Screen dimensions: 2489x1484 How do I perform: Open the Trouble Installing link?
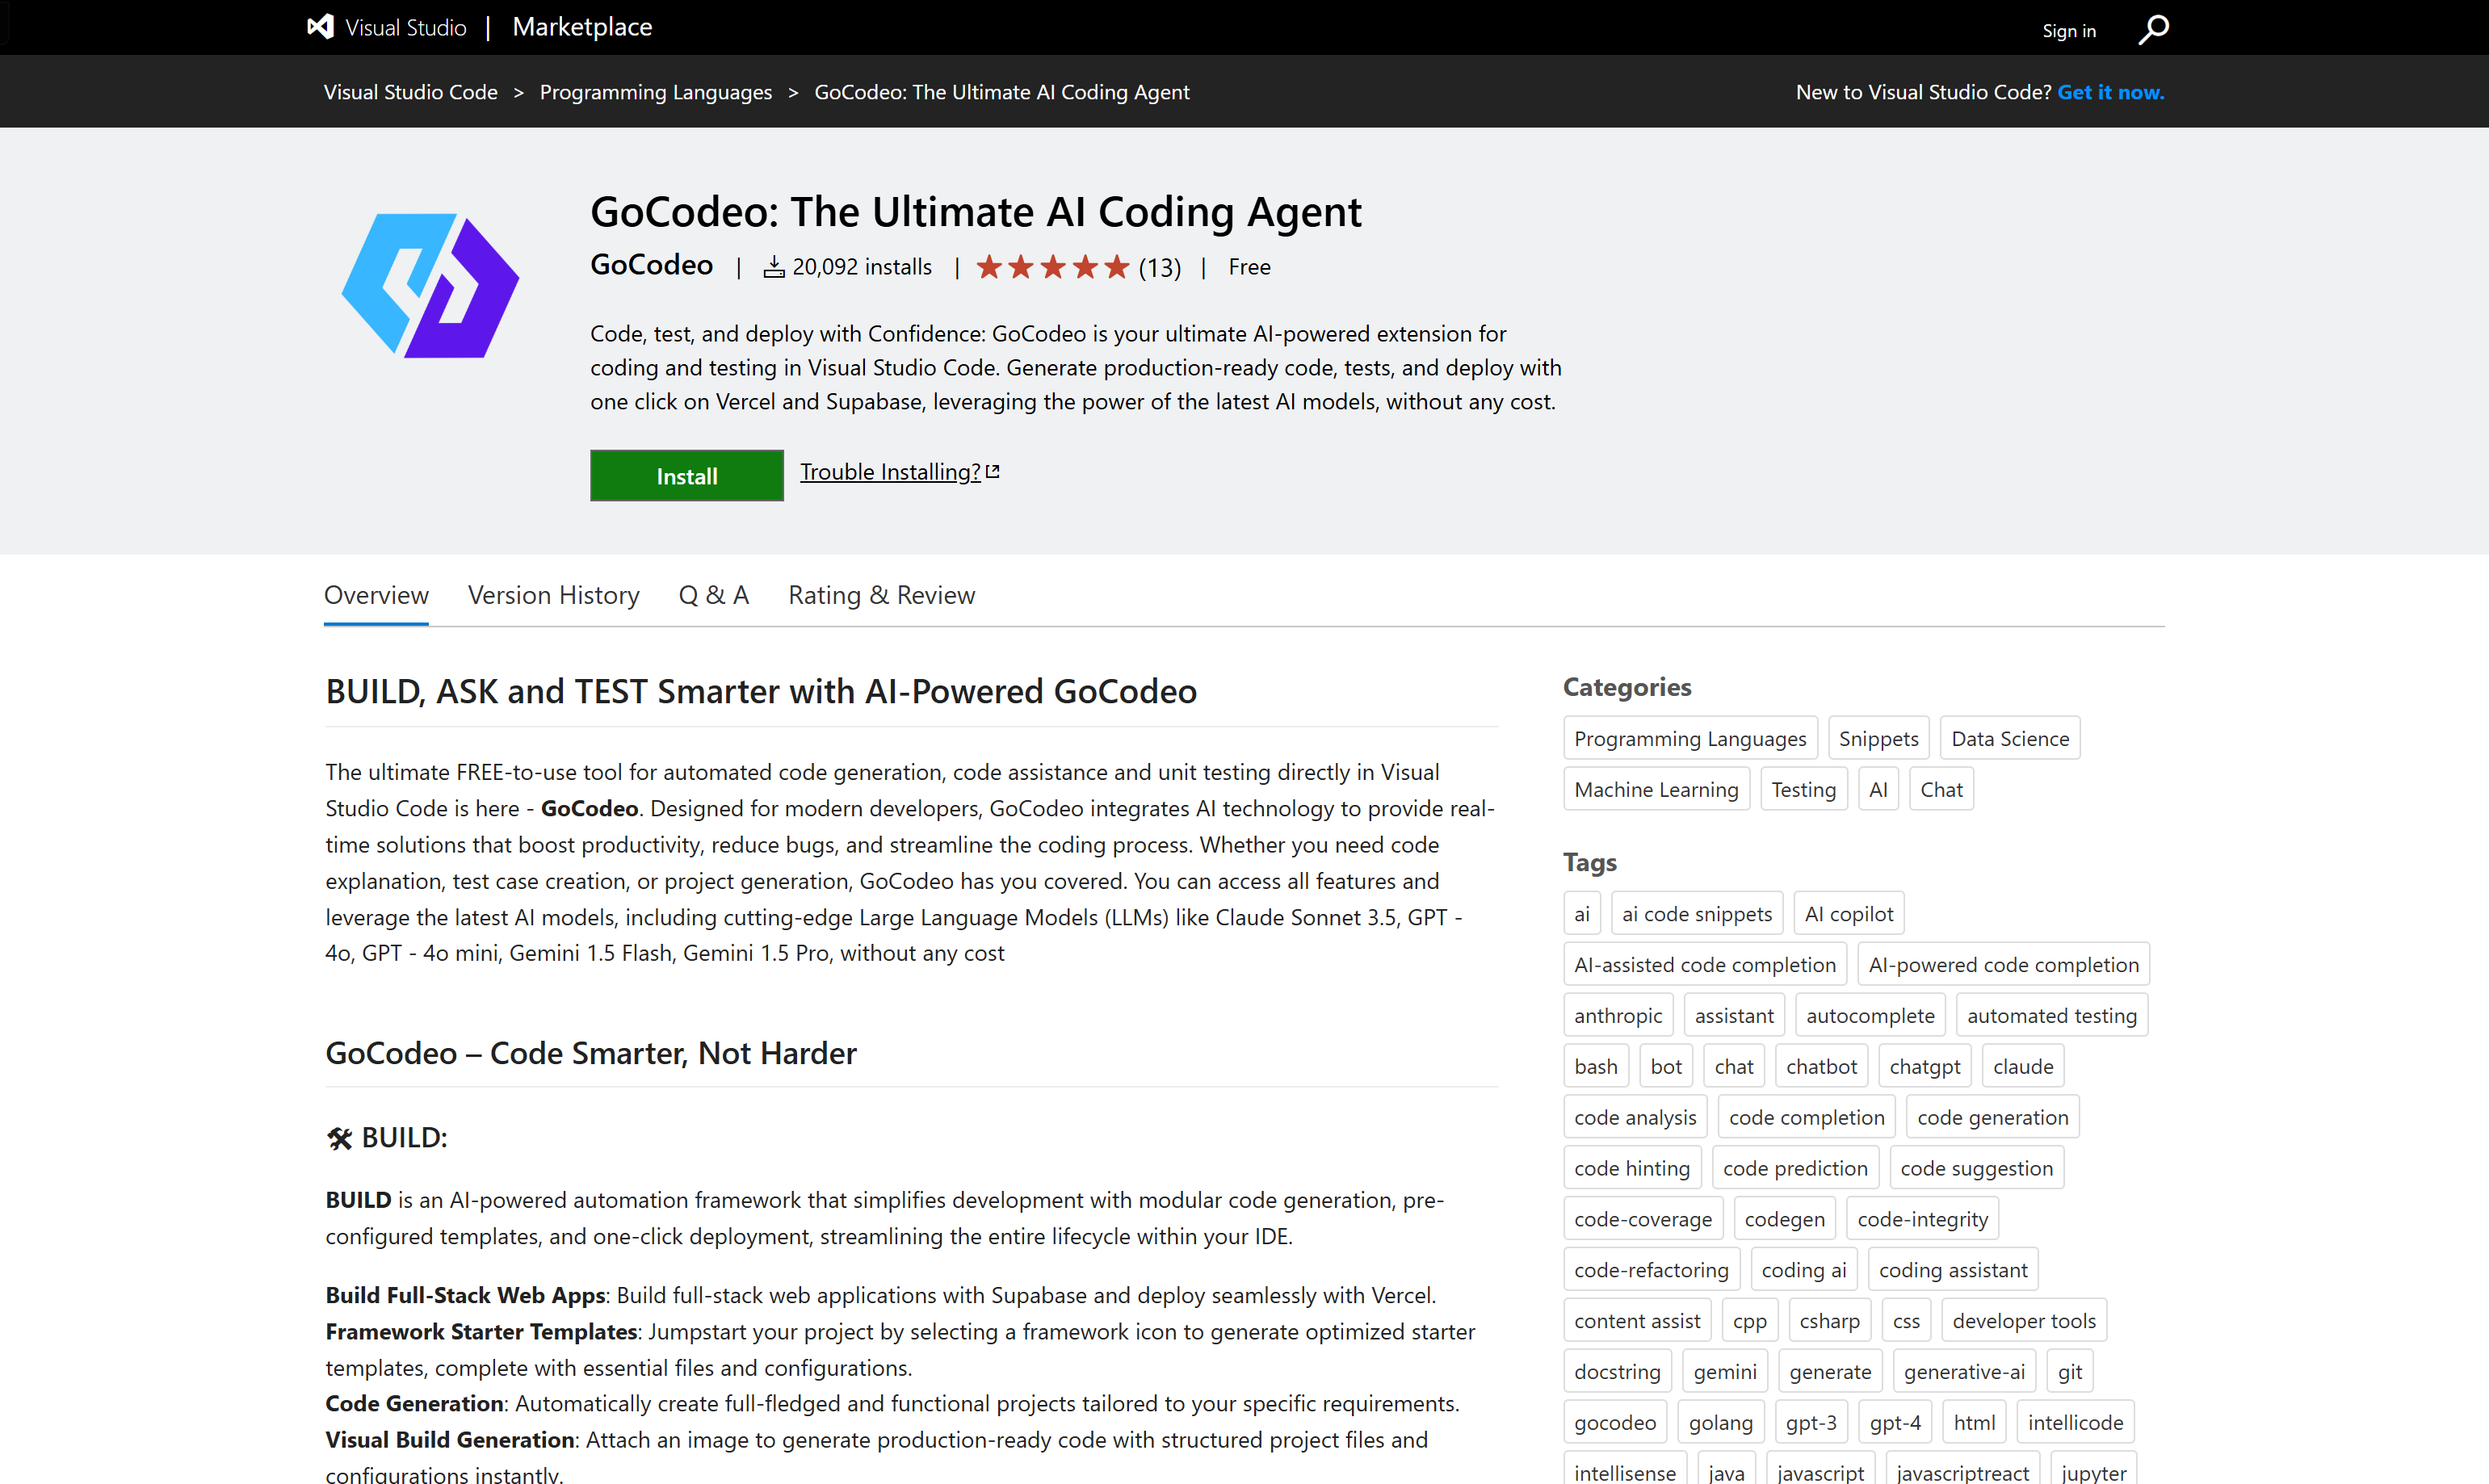pyautogui.click(x=889, y=471)
